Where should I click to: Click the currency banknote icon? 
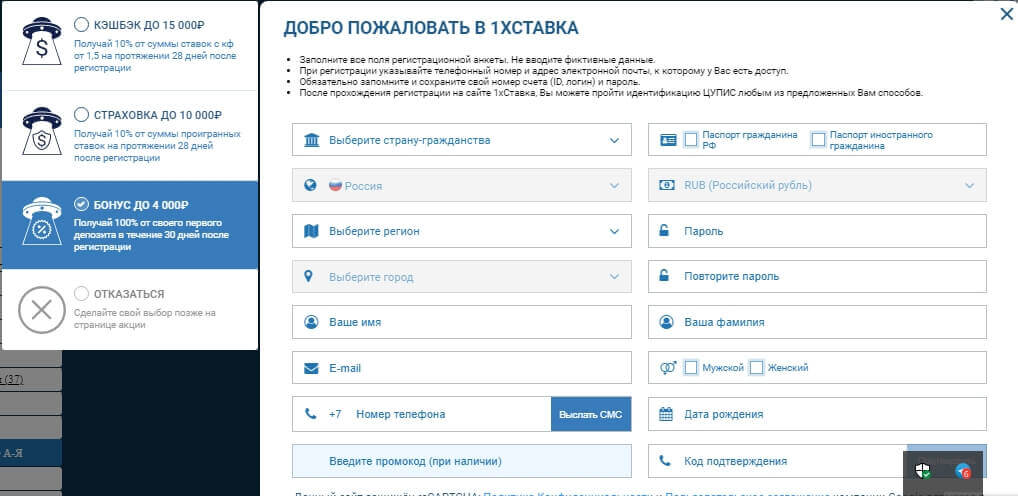coord(667,185)
